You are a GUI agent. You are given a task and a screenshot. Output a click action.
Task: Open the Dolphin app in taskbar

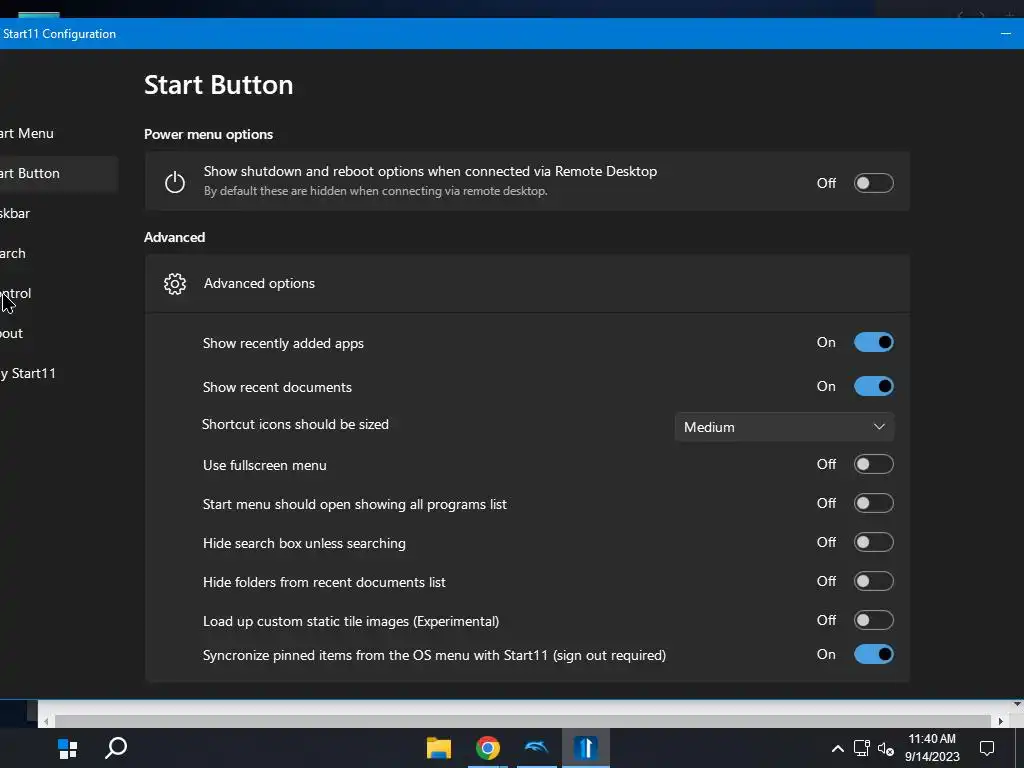pyautogui.click(x=536, y=747)
